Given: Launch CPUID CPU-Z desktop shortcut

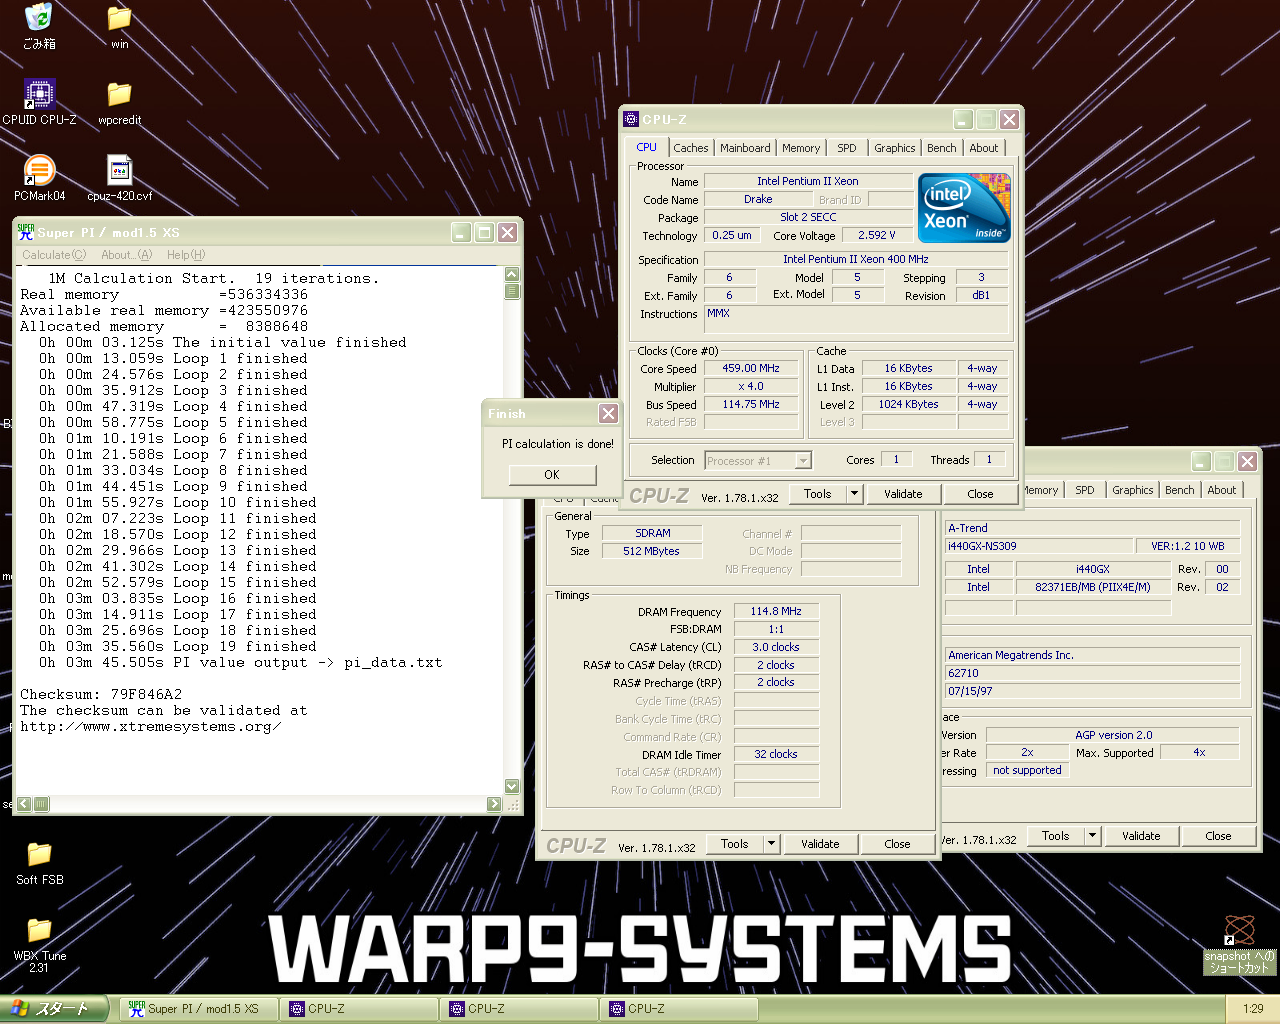Looking at the screenshot, I should tap(39, 96).
